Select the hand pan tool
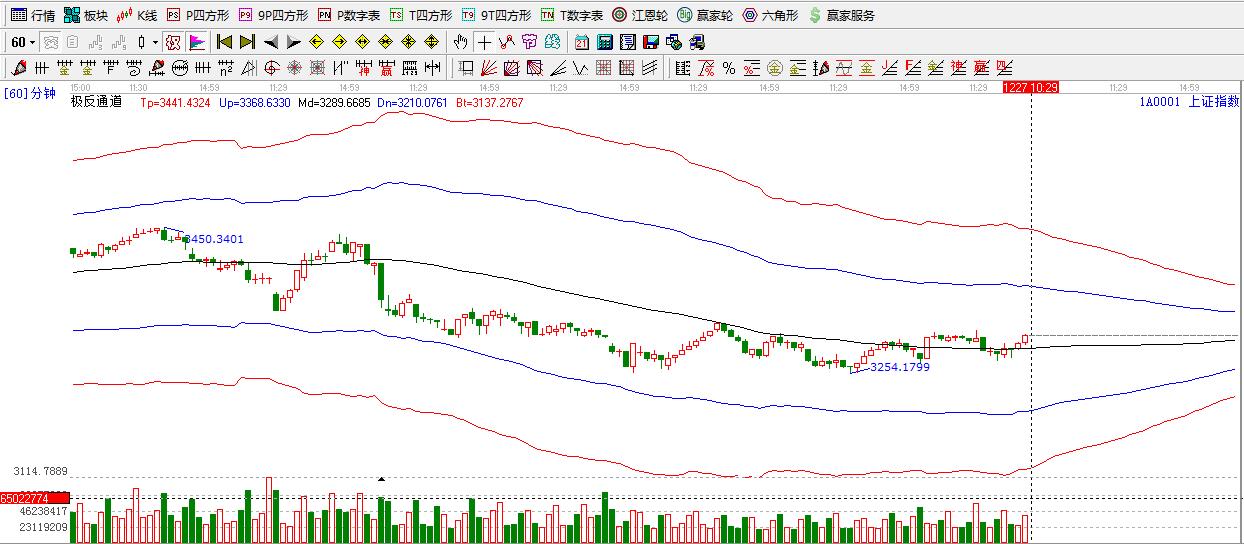 tap(460, 42)
